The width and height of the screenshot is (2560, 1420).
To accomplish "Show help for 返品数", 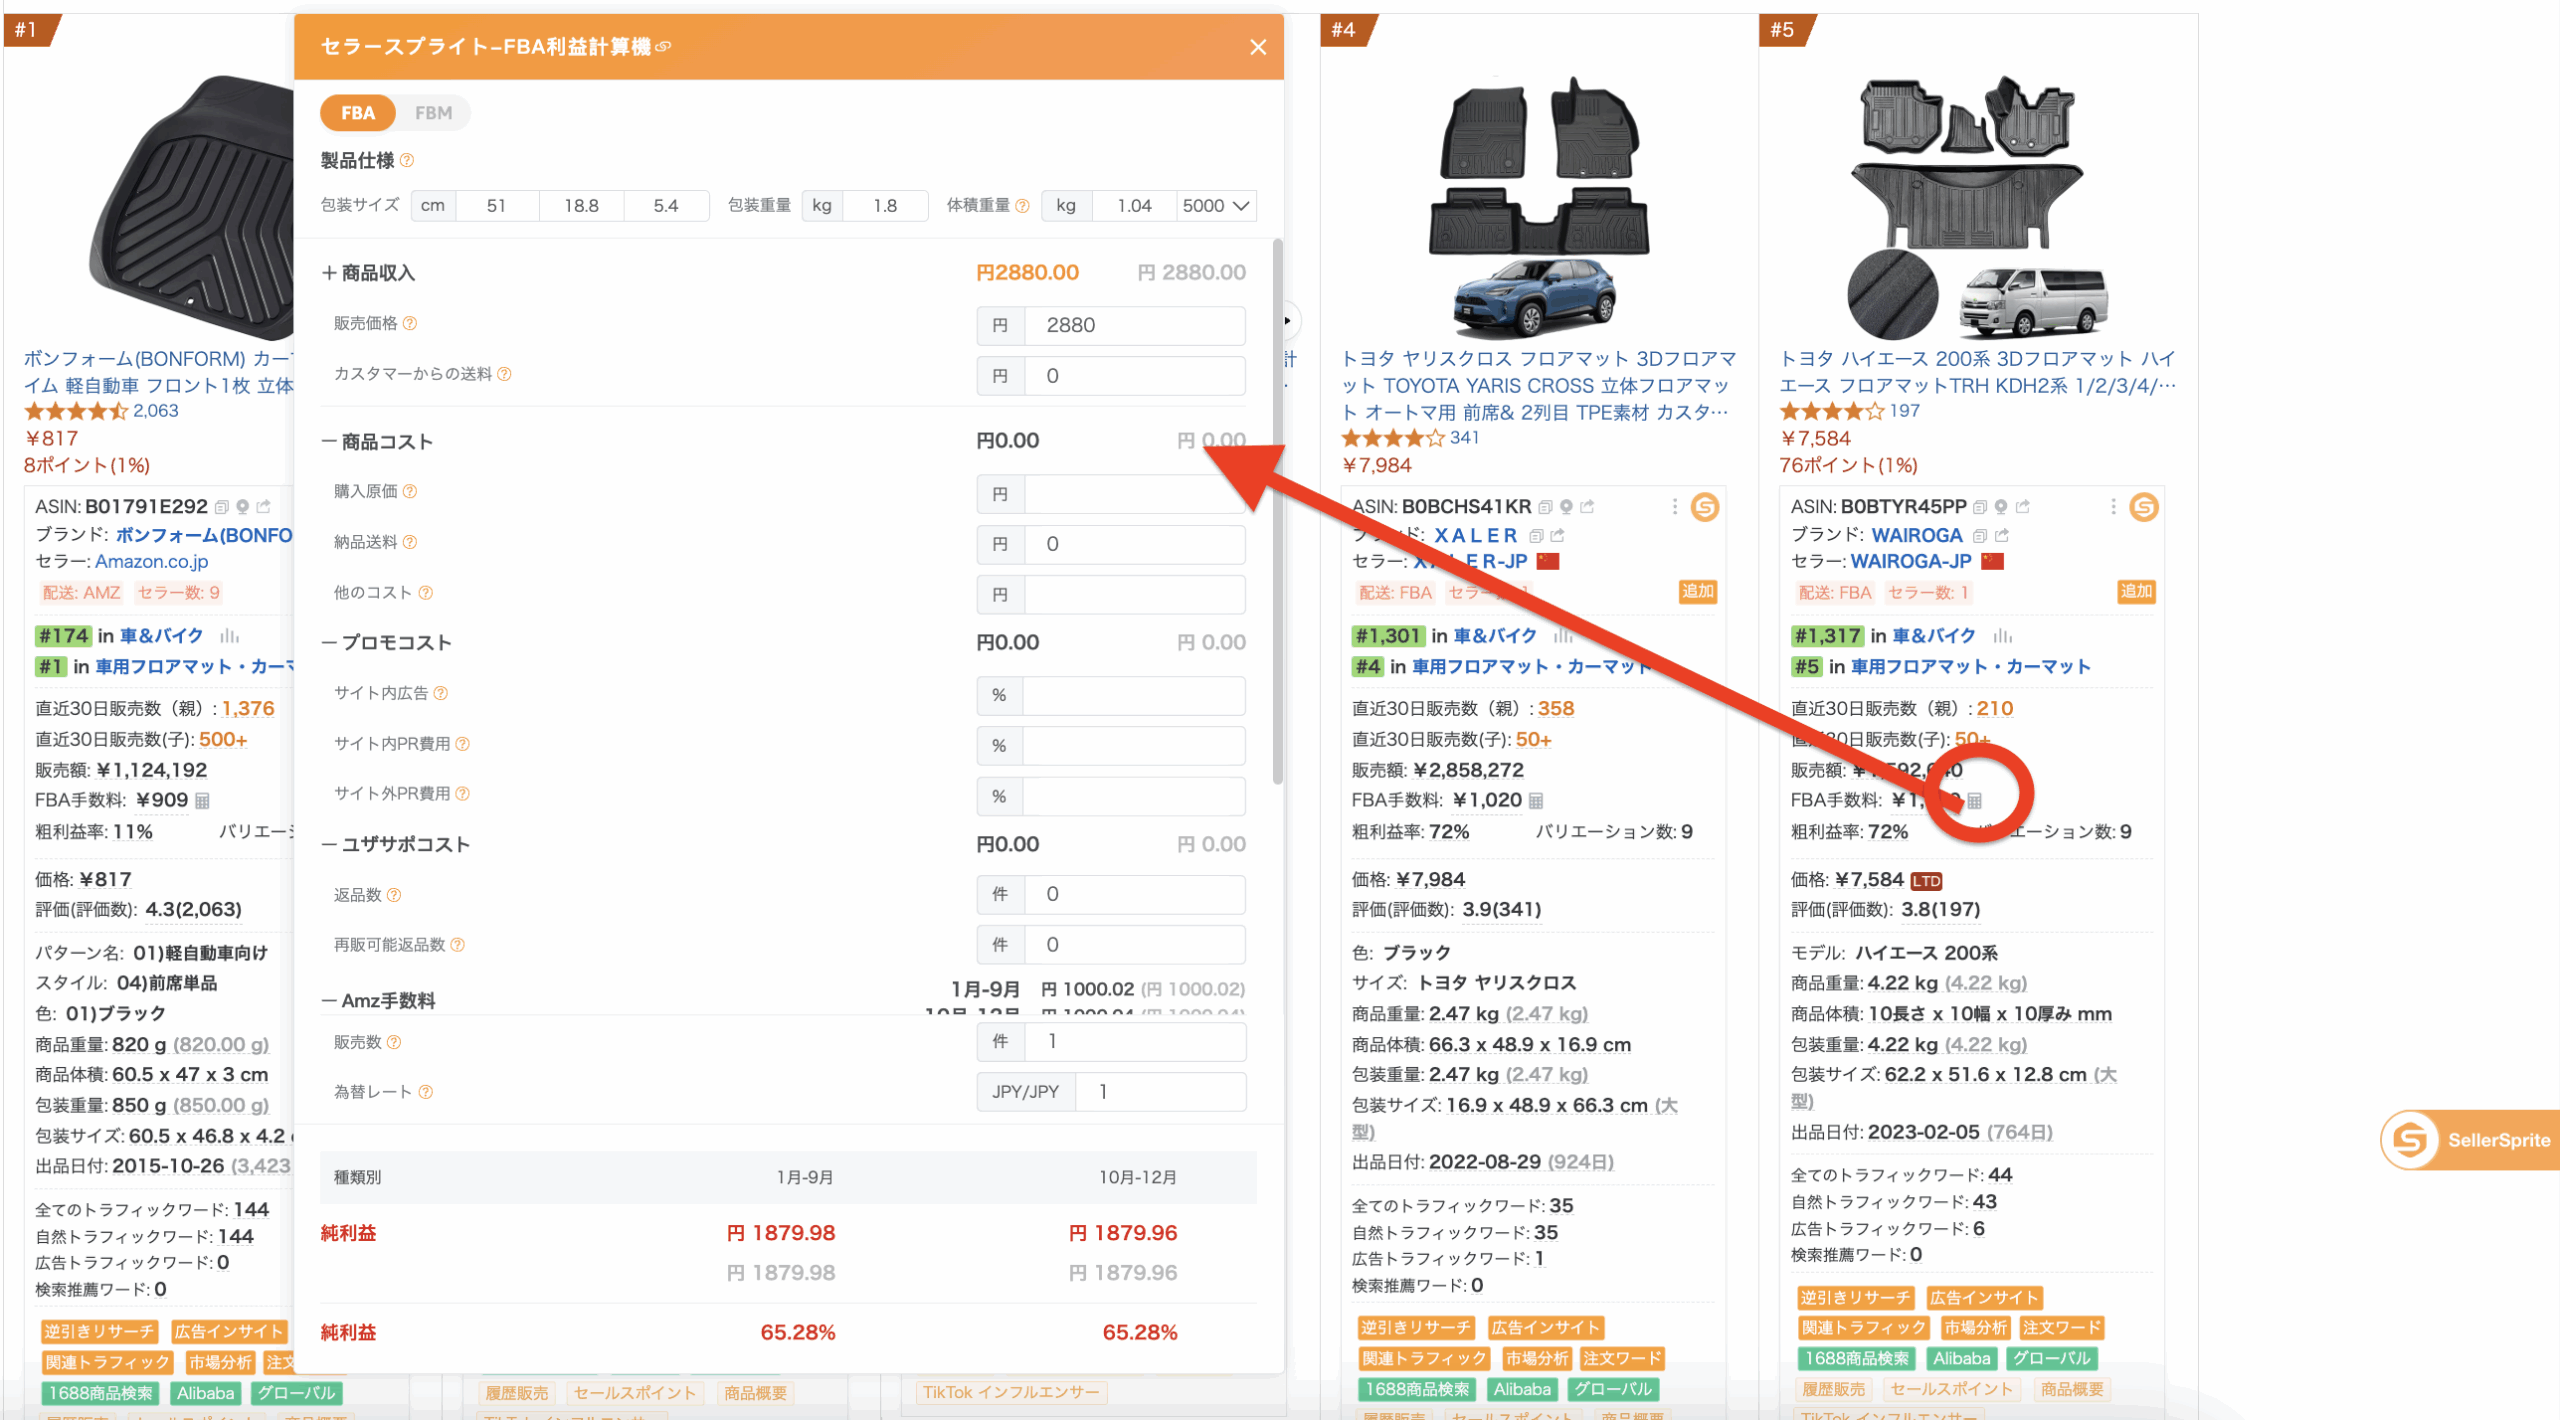I will [x=394, y=895].
